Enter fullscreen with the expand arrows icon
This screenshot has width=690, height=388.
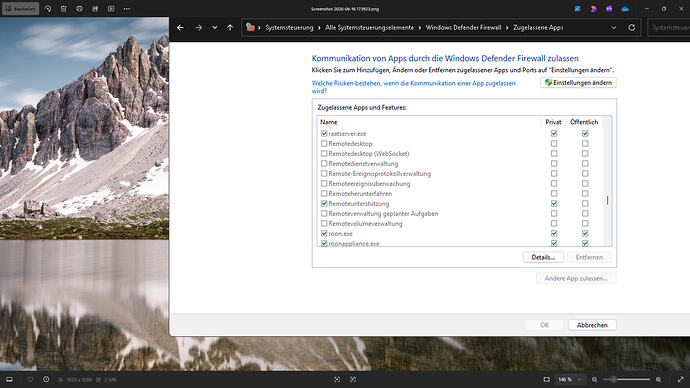click(x=681, y=379)
